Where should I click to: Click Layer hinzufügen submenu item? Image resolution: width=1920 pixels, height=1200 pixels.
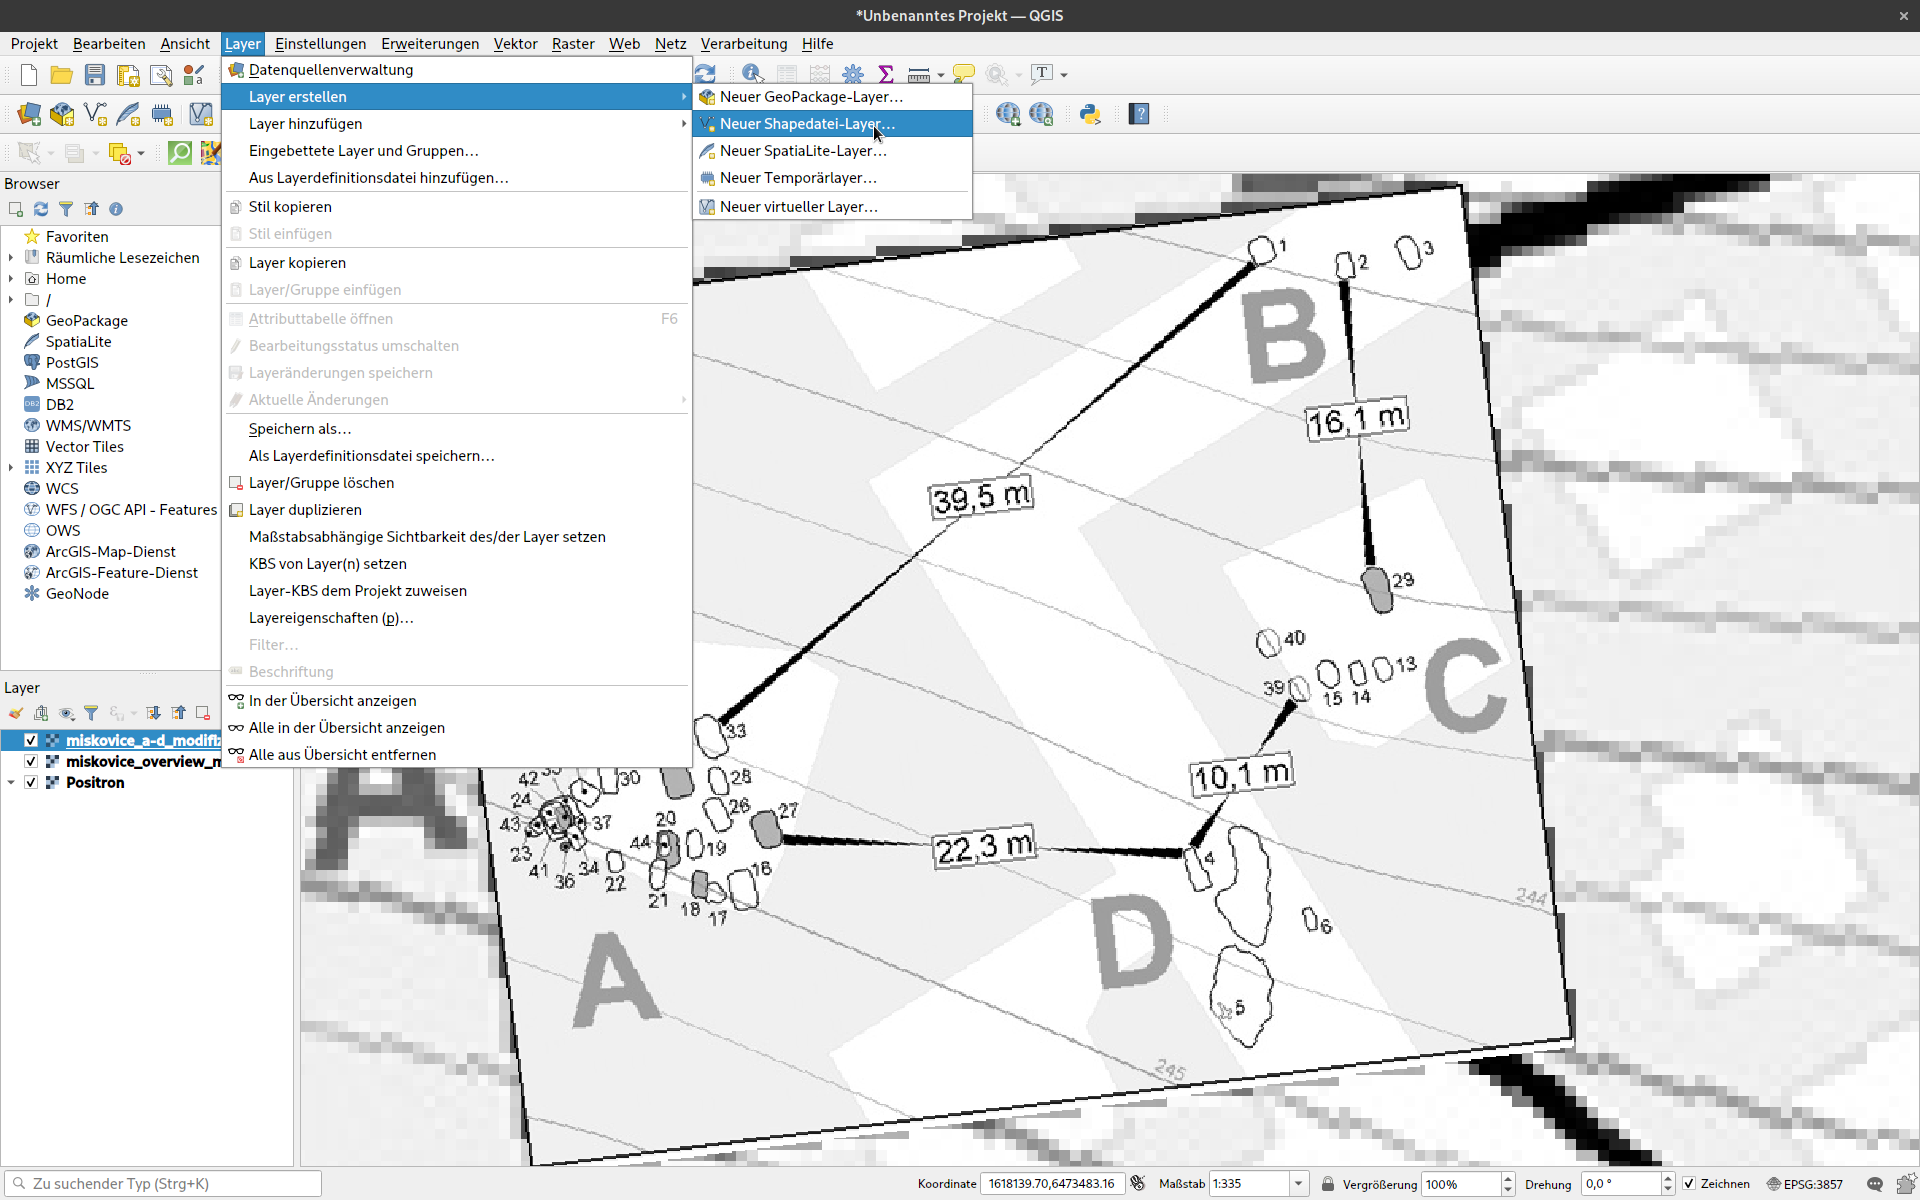[457, 124]
